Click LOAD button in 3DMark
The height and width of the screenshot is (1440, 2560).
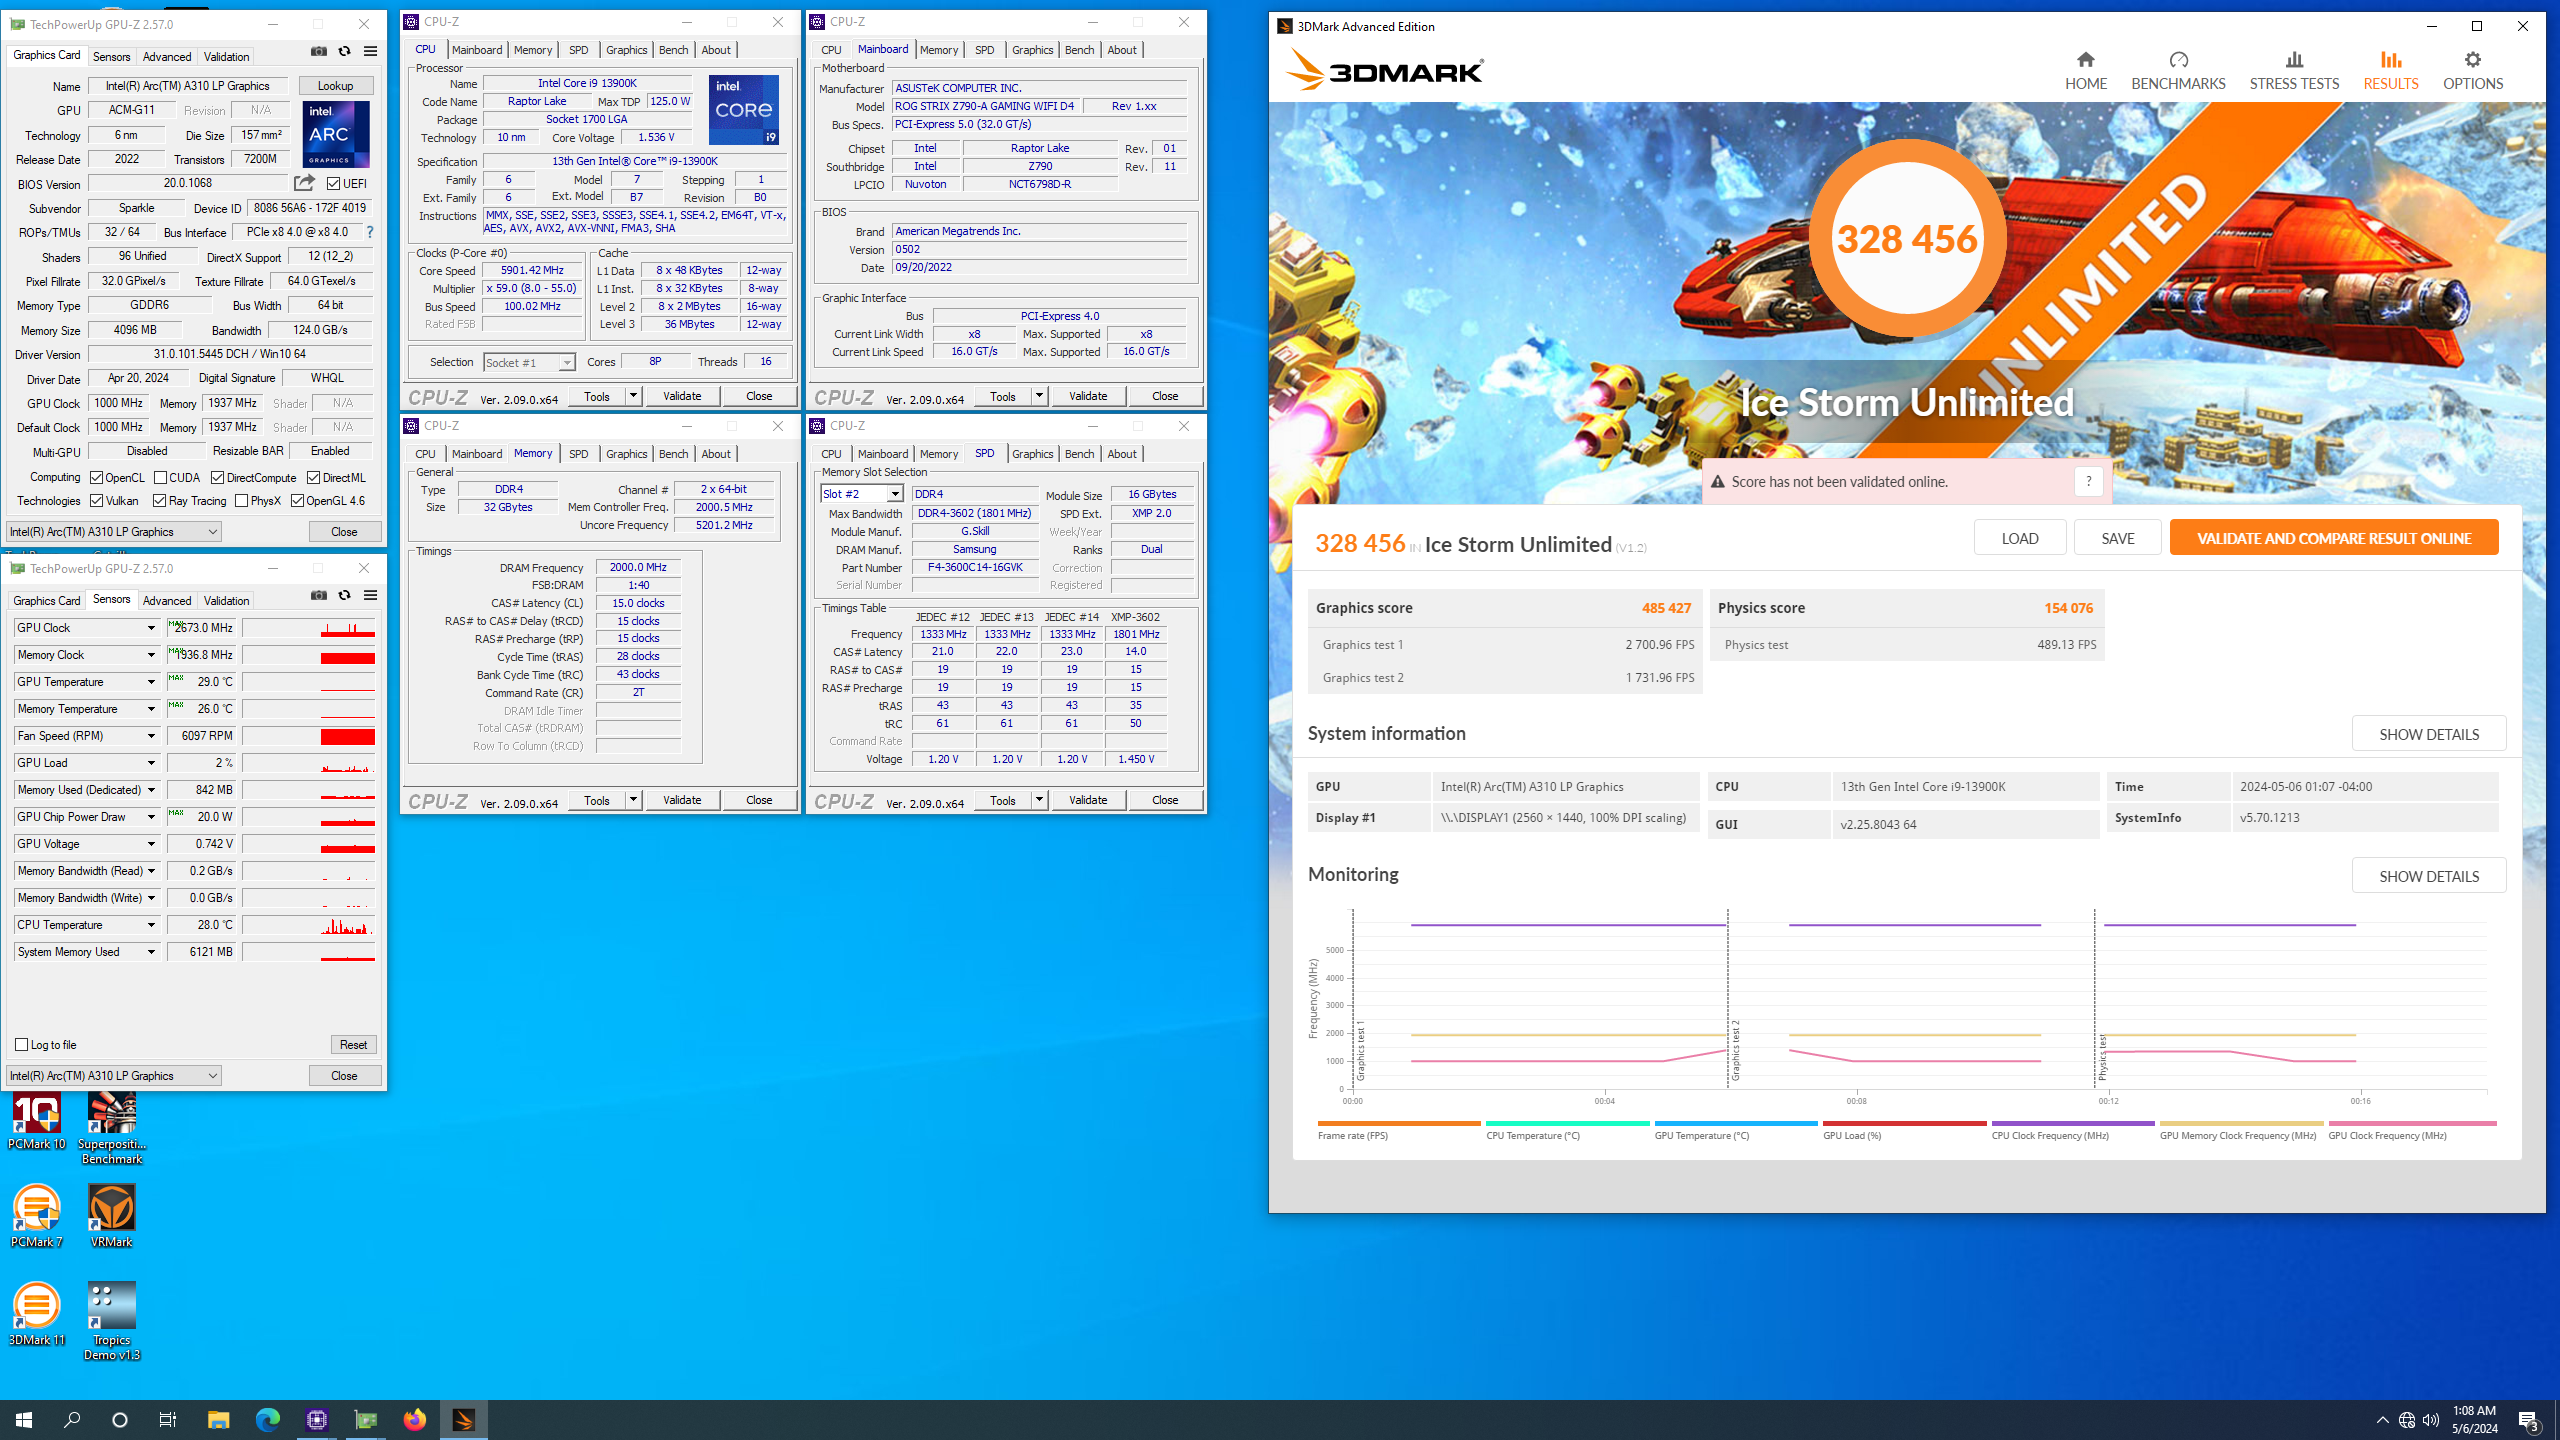(2020, 538)
